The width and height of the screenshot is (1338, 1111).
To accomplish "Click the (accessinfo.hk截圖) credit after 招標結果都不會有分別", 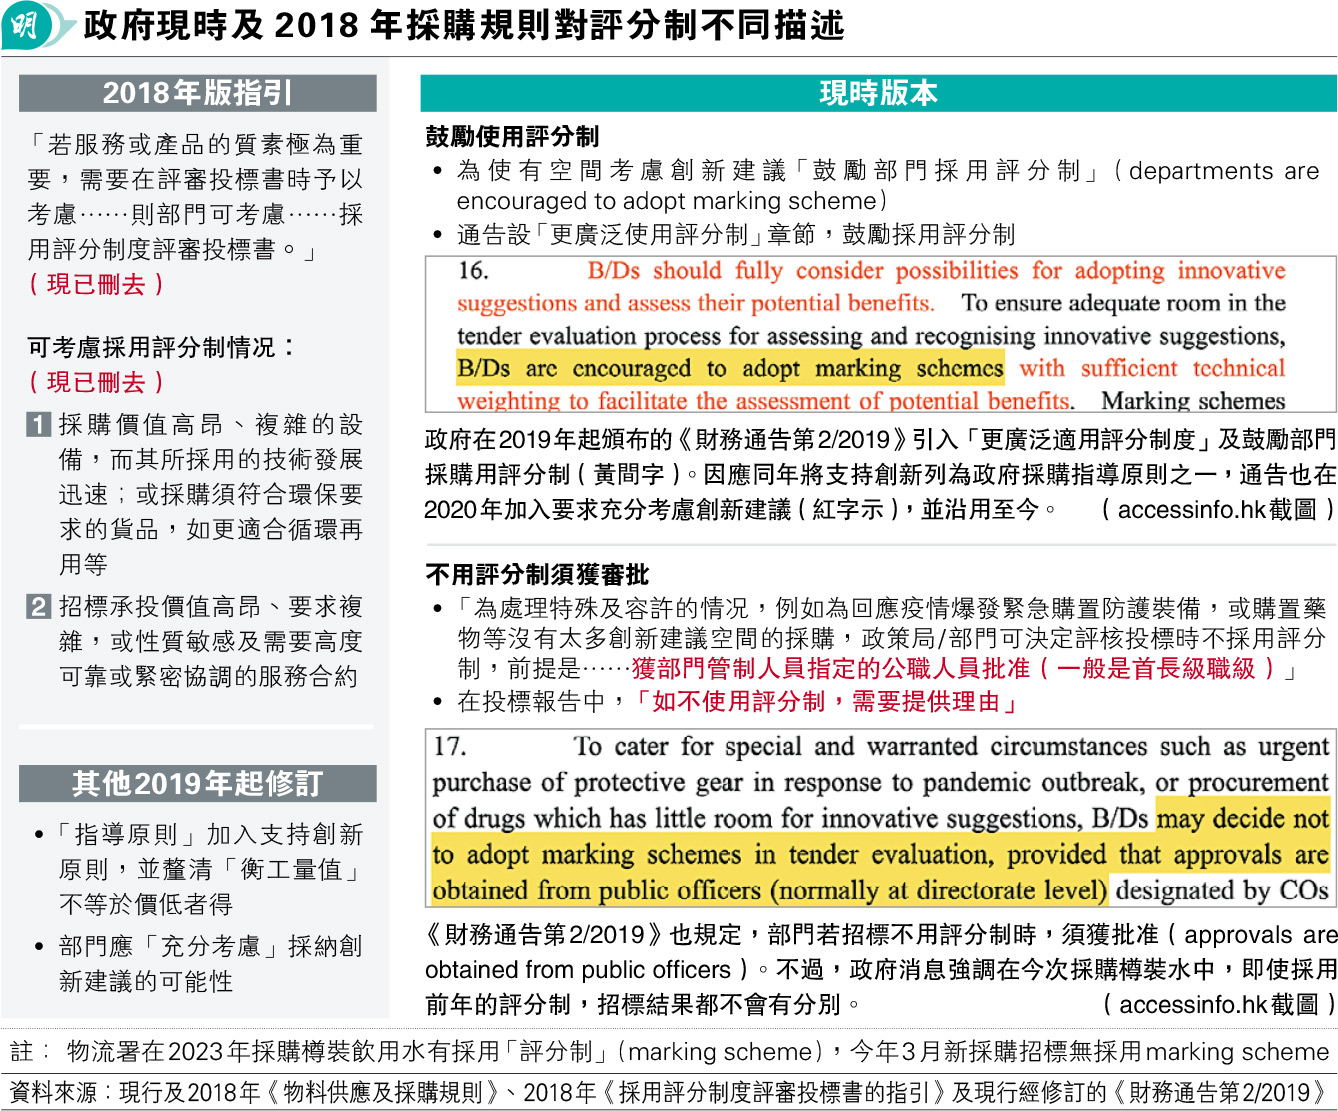I will [1219, 1004].
